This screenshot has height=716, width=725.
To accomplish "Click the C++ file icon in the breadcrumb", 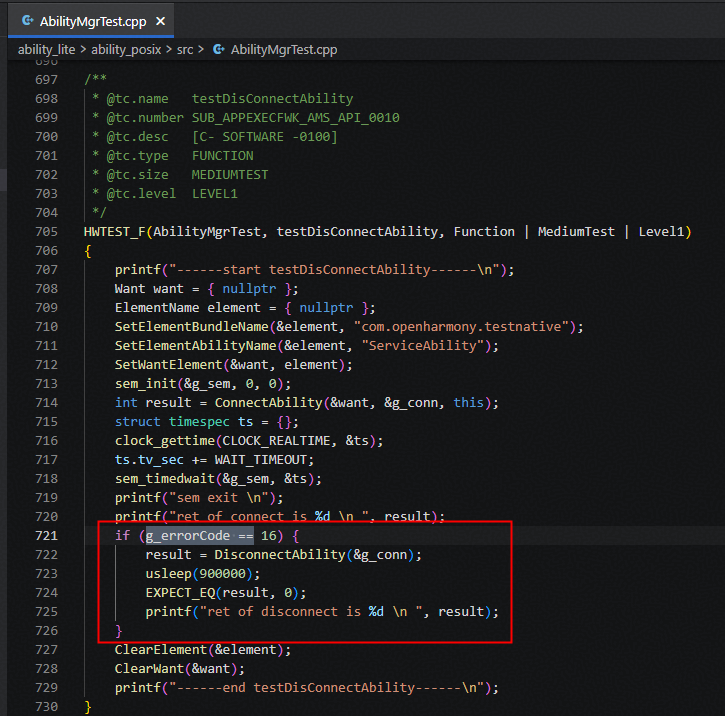I will (218, 49).
